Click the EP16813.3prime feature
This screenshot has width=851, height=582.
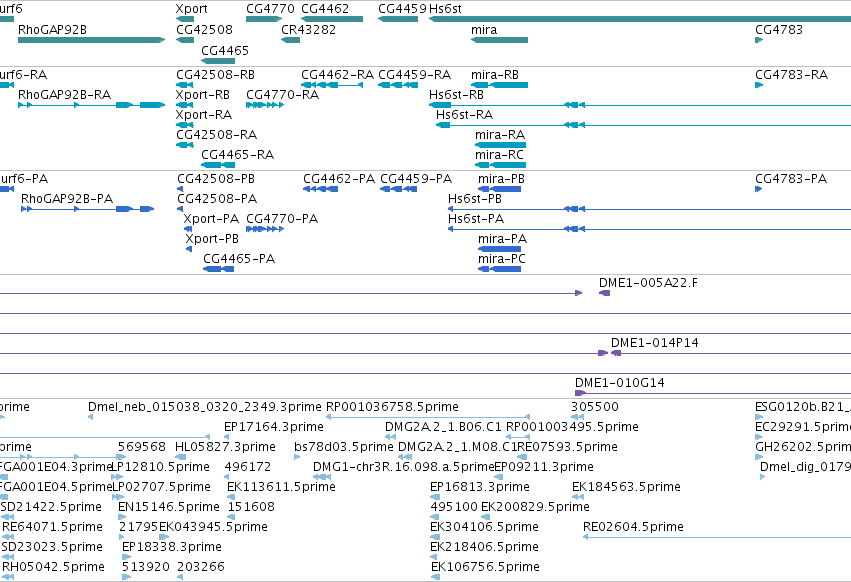433,497
